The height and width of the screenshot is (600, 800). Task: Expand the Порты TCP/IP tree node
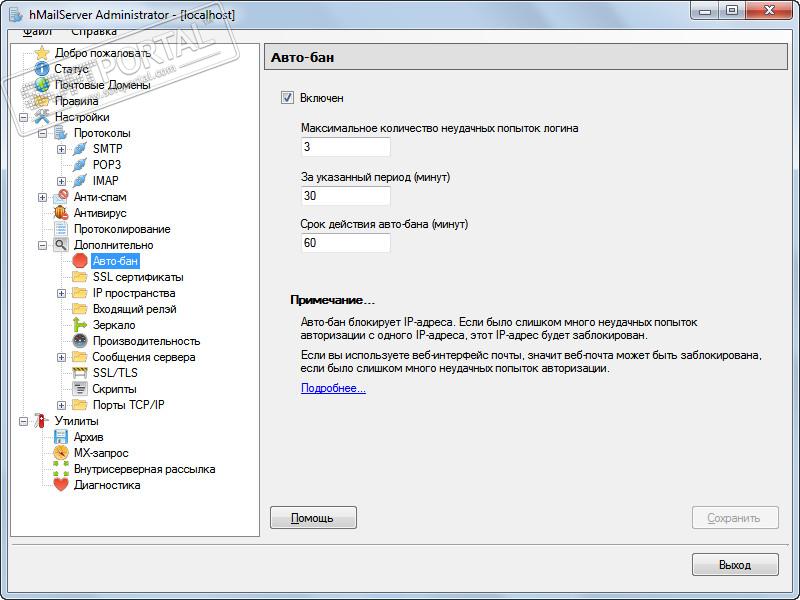61,405
